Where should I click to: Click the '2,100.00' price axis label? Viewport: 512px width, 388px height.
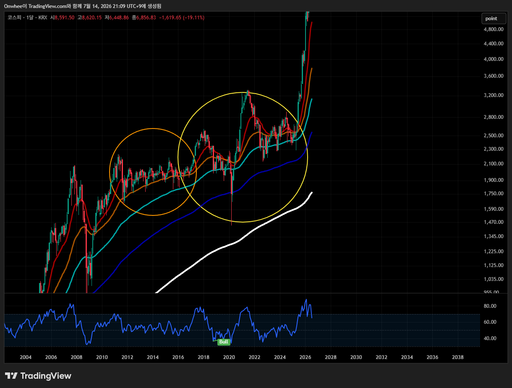point(494,164)
